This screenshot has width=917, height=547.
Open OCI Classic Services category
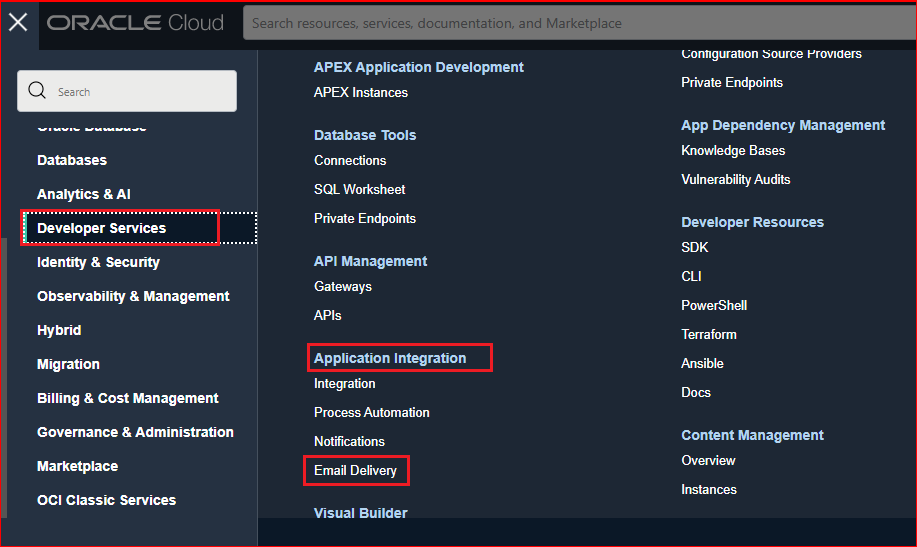tap(106, 500)
